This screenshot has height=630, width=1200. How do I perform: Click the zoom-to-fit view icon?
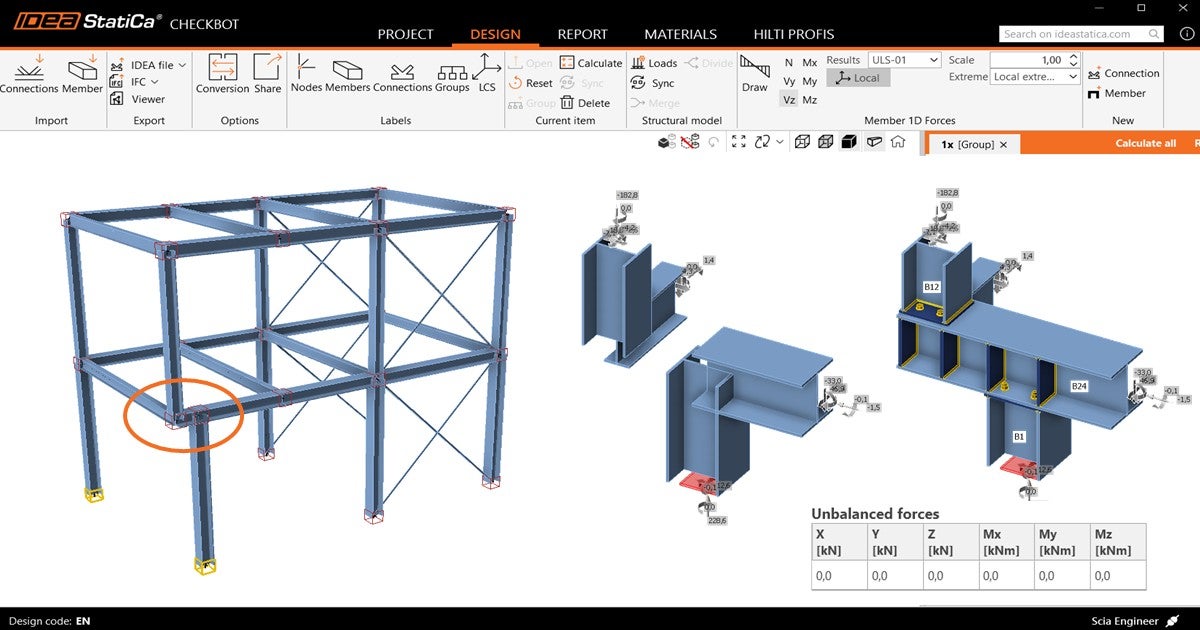(x=739, y=142)
